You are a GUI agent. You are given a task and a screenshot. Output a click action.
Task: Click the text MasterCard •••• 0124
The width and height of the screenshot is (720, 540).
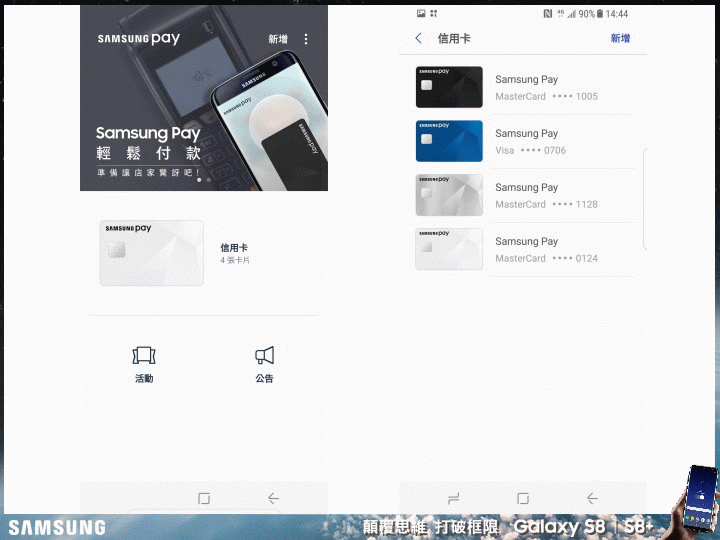pyautogui.click(x=546, y=259)
